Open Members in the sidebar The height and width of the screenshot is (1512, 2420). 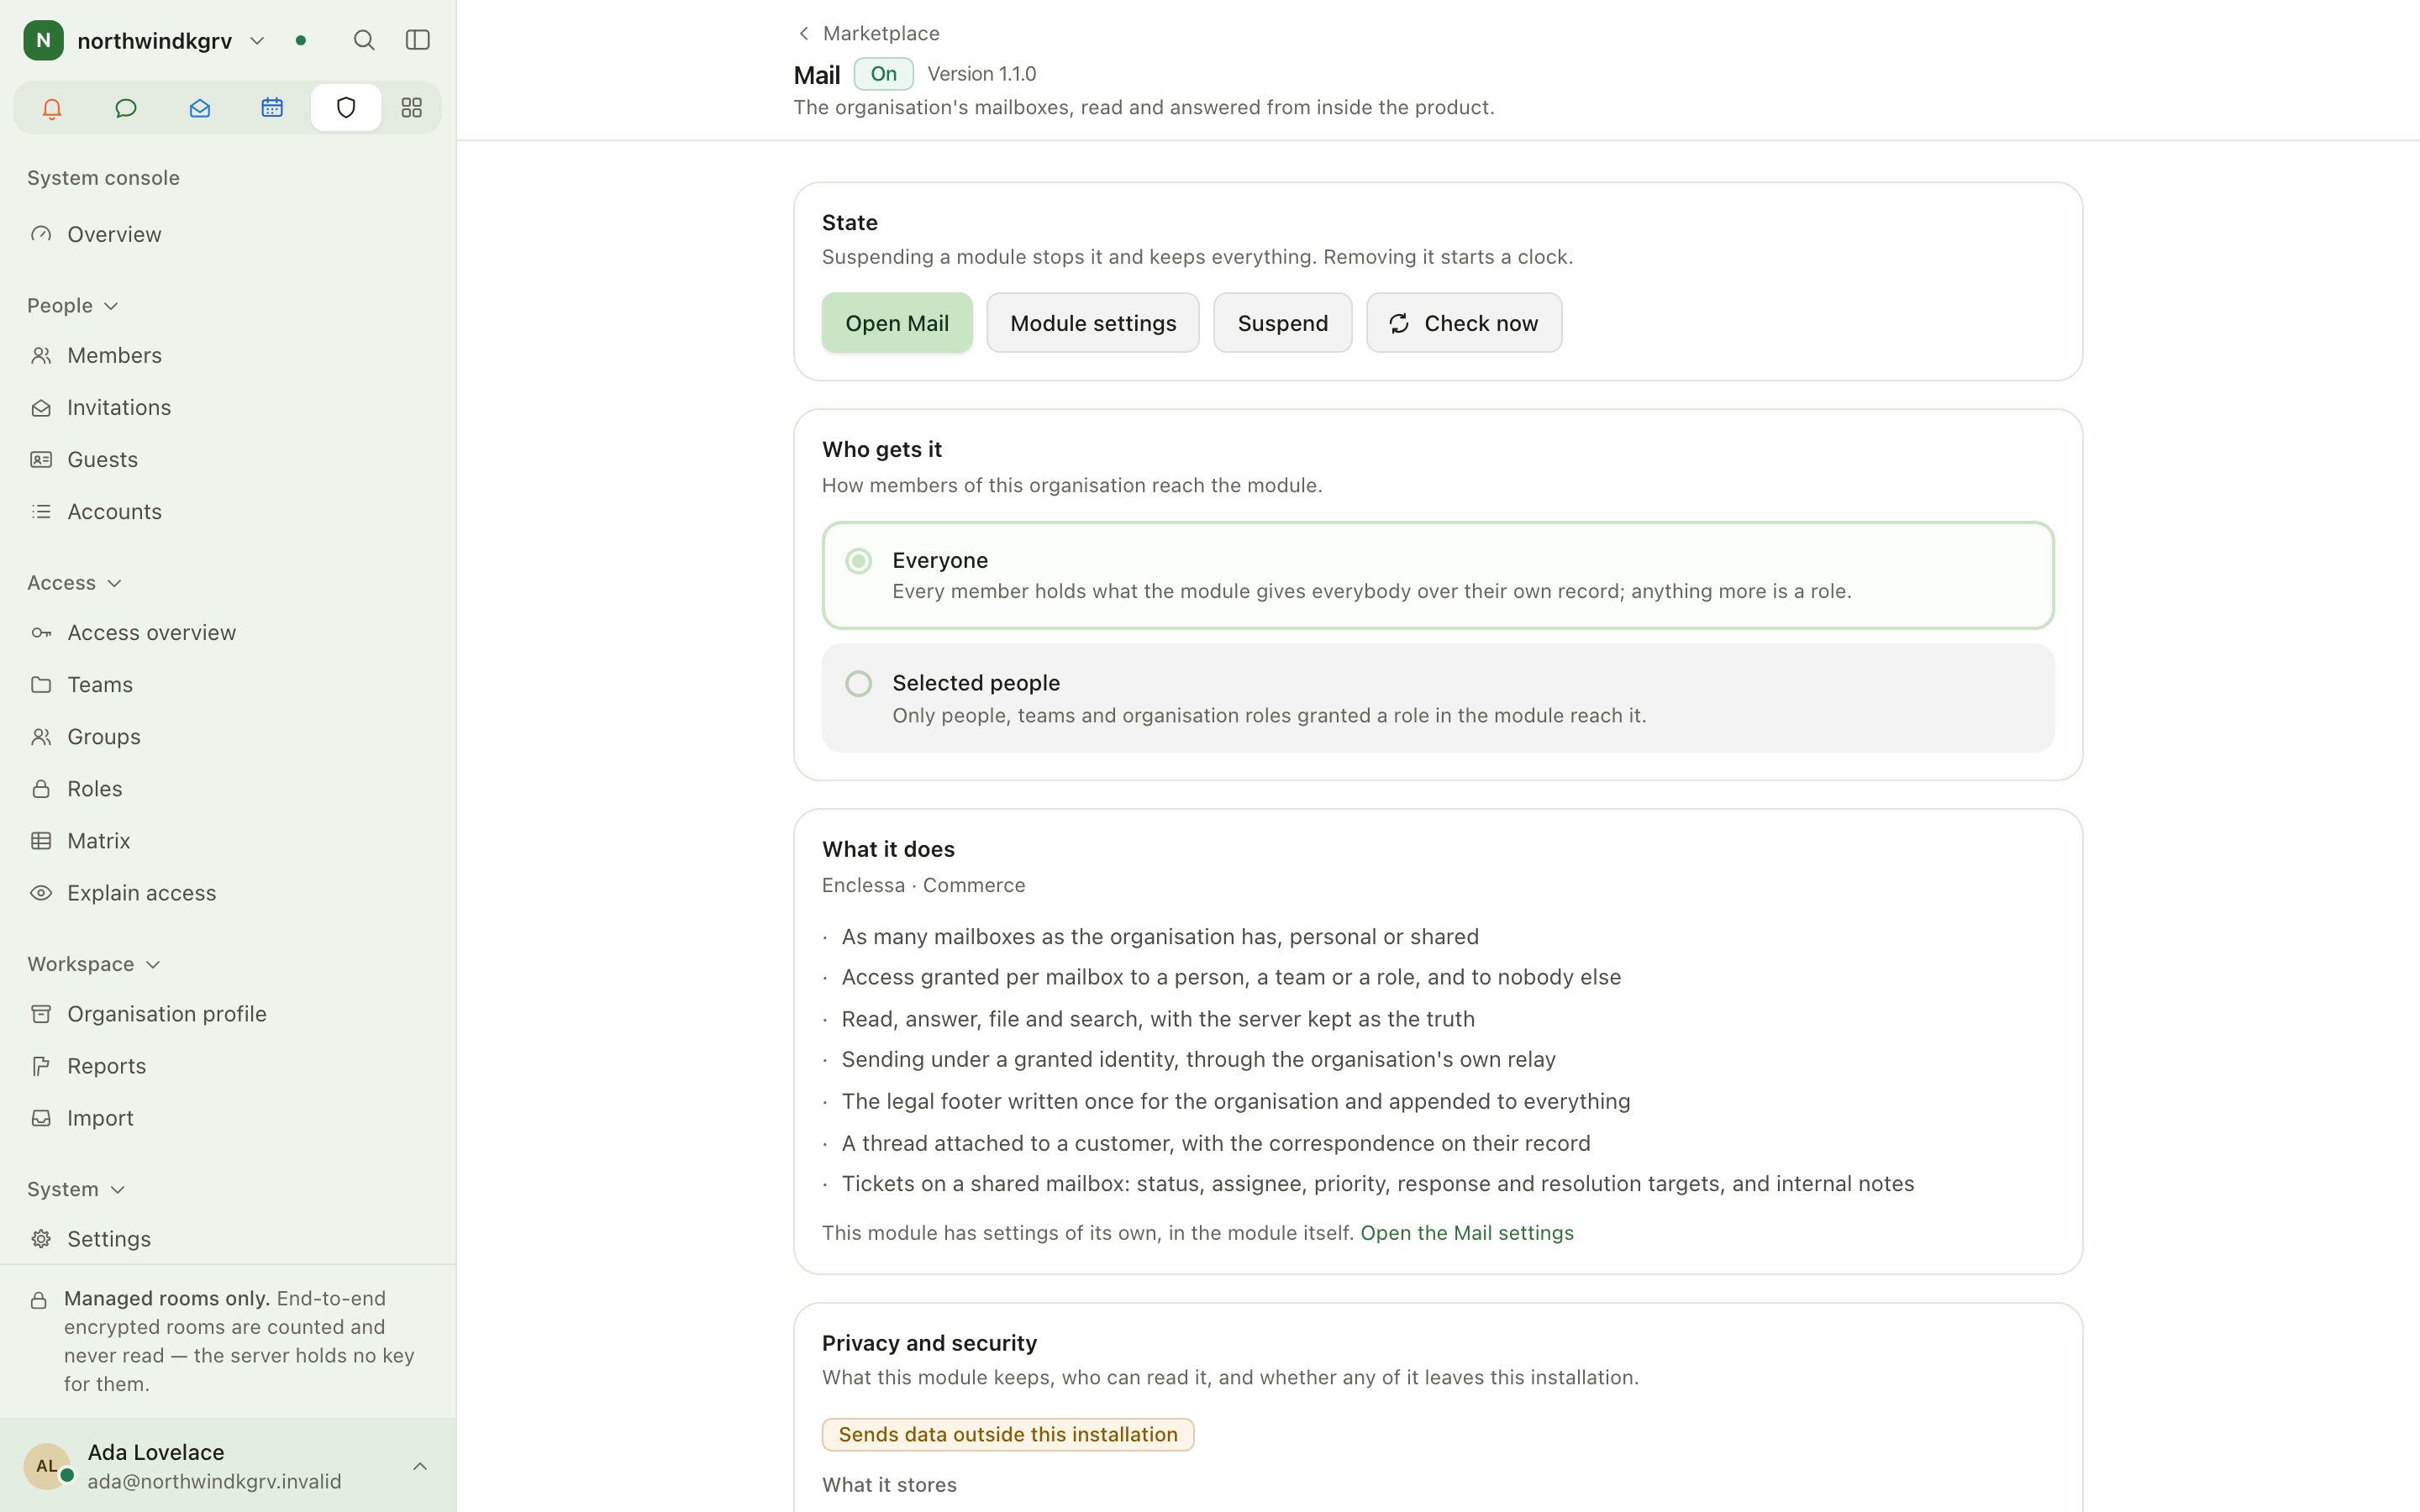pyautogui.click(x=228, y=355)
